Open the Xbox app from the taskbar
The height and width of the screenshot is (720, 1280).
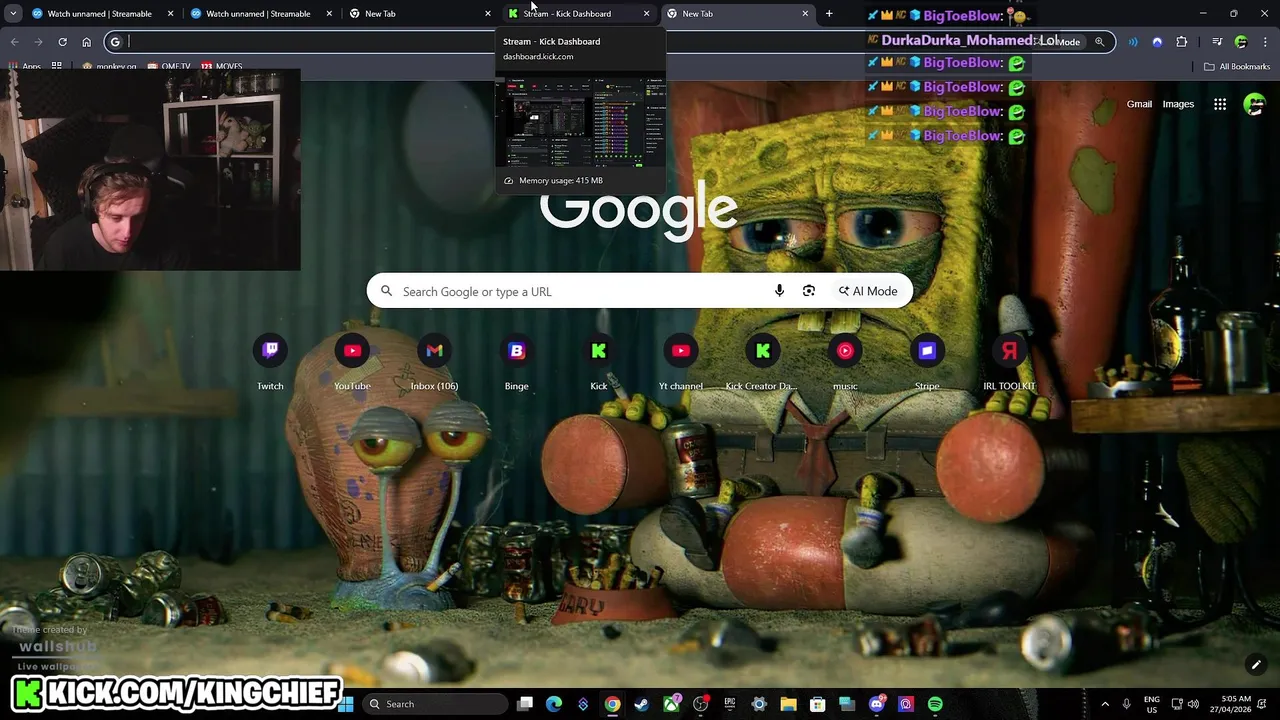click(672, 704)
